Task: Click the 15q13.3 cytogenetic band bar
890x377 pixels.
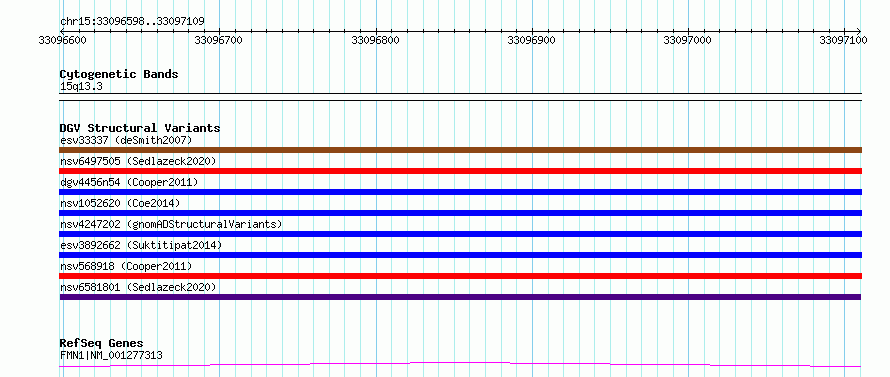Action: tap(460, 97)
